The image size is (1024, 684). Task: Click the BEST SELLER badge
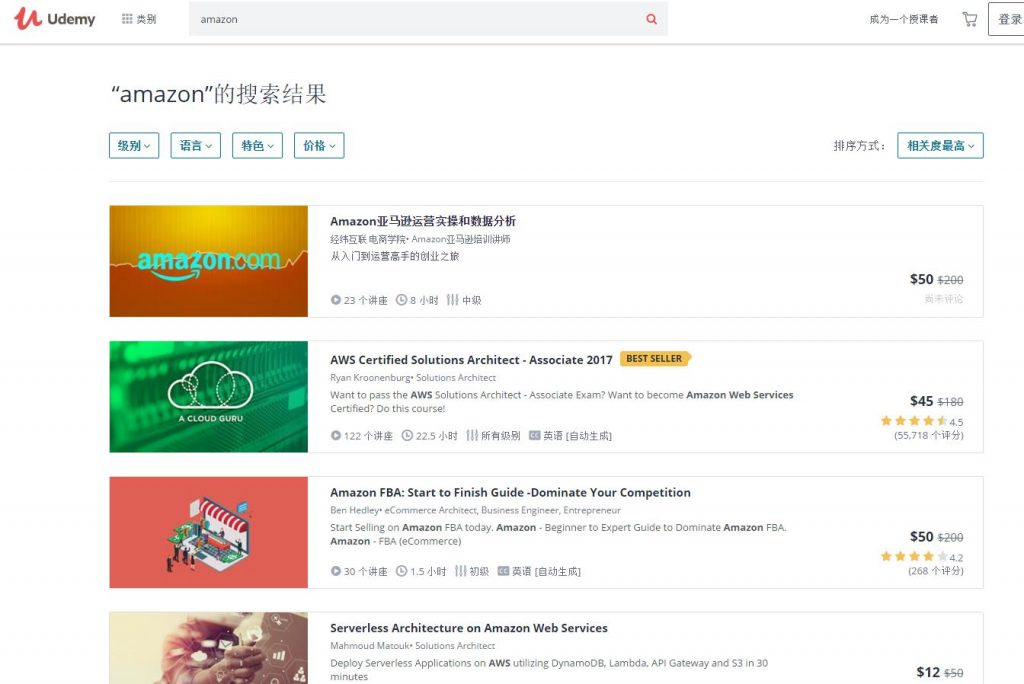coord(655,359)
